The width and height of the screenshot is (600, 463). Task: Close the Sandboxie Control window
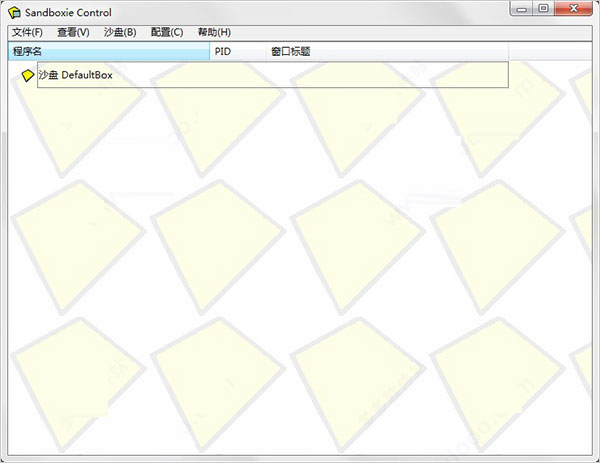(573, 9)
